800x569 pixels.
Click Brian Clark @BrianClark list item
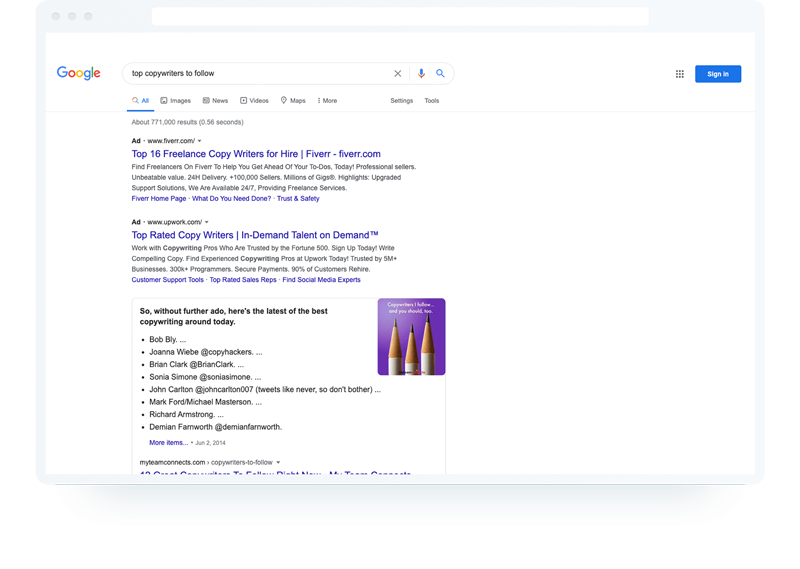click(196, 364)
